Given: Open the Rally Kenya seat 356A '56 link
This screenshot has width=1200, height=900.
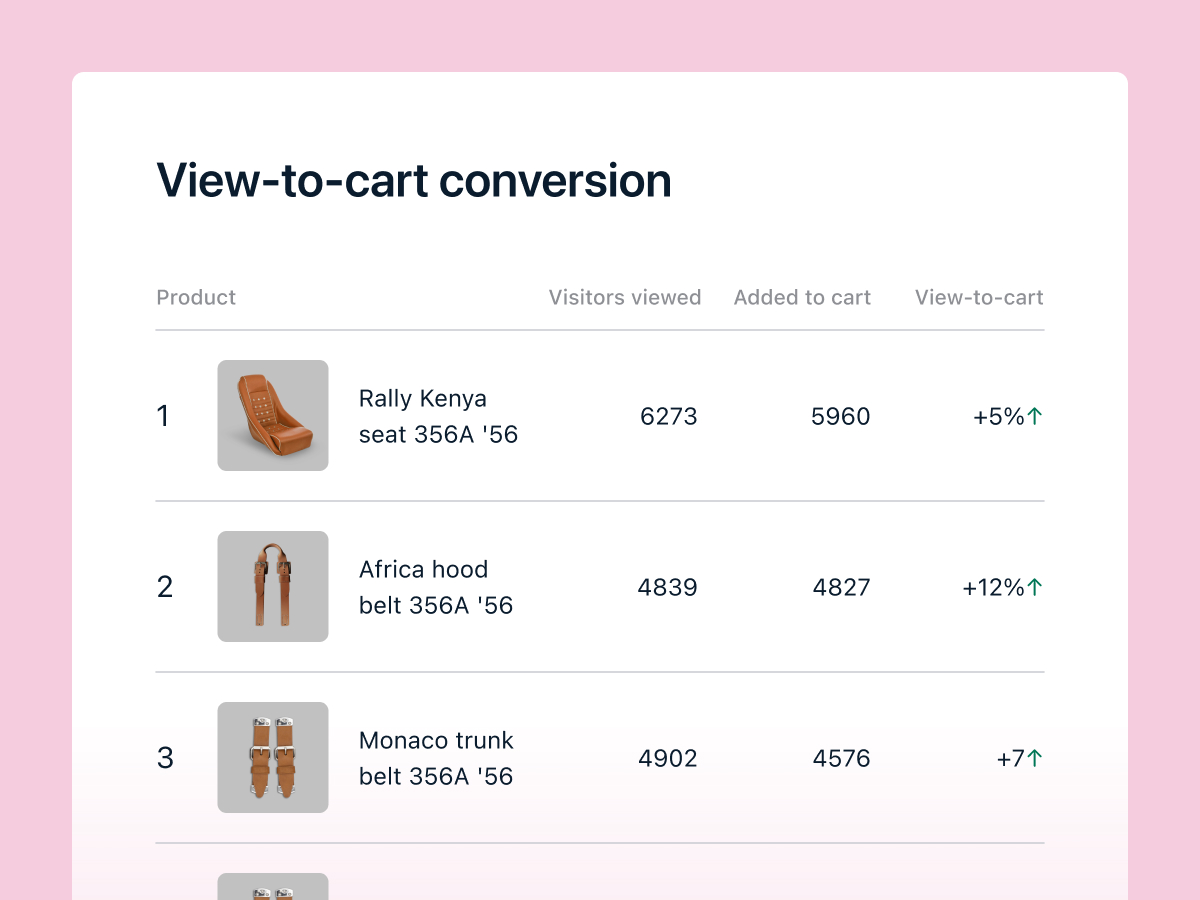Looking at the screenshot, I should coord(438,416).
